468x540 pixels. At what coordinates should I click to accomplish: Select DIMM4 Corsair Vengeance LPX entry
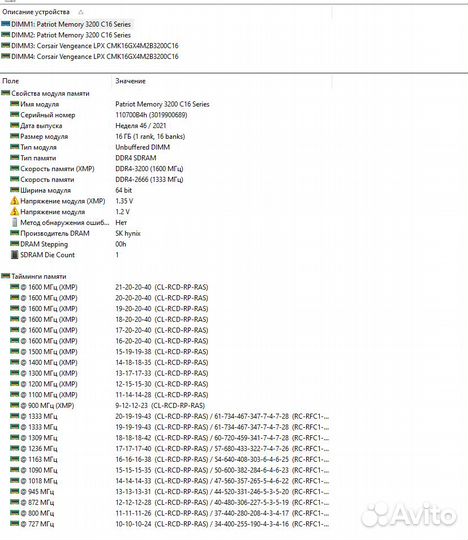coord(90,56)
